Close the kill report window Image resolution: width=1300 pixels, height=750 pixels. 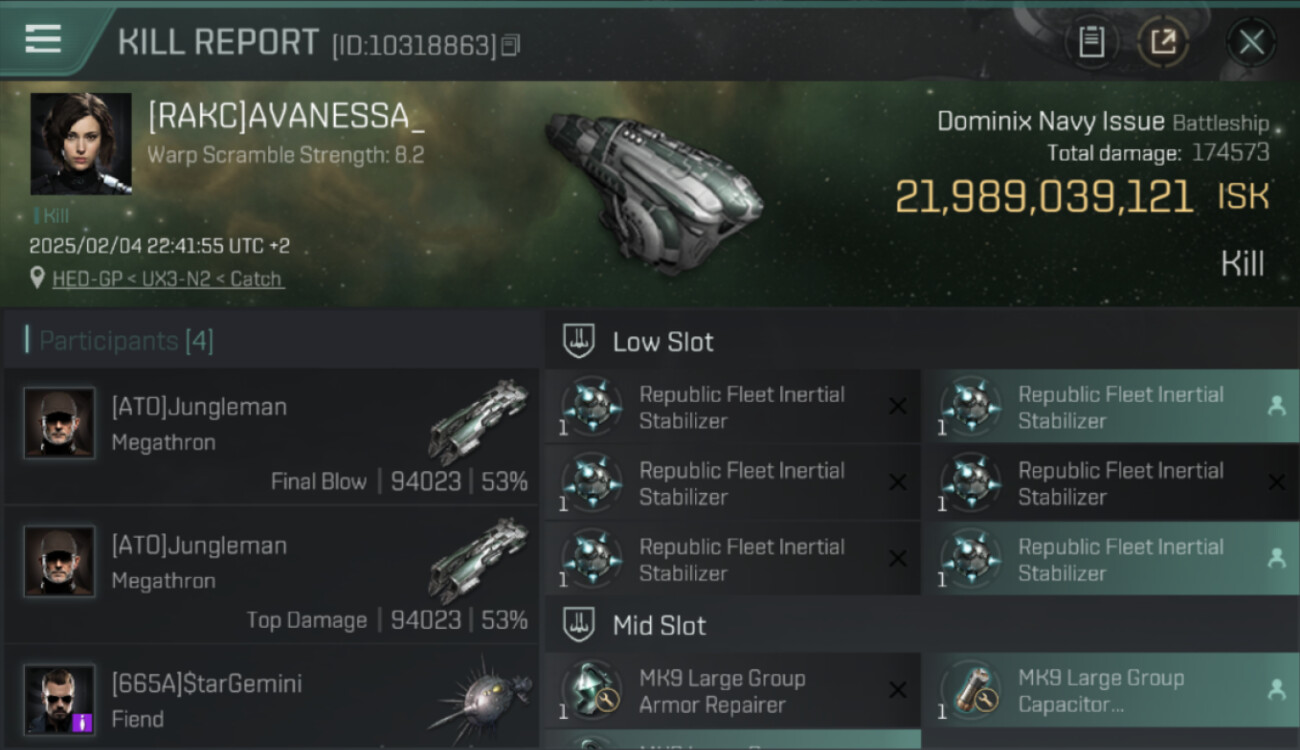[x=1251, y=42]
